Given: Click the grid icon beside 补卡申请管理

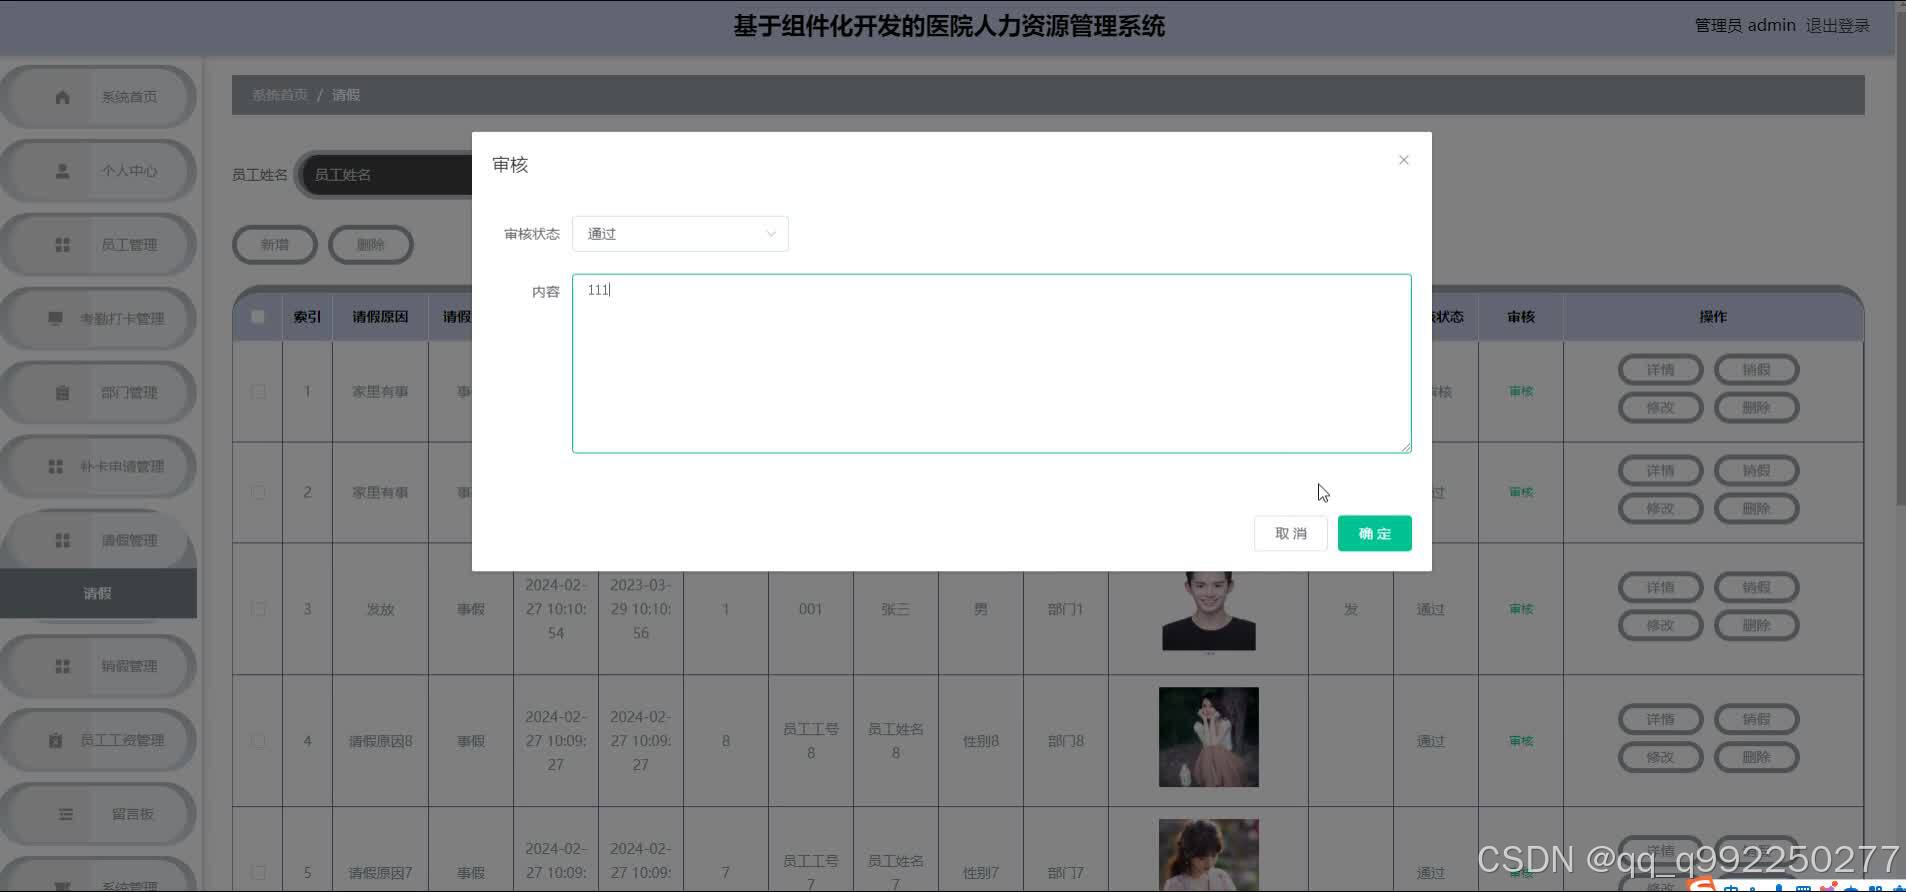Looking at the screenshot, I should click(x=55, y=467).
